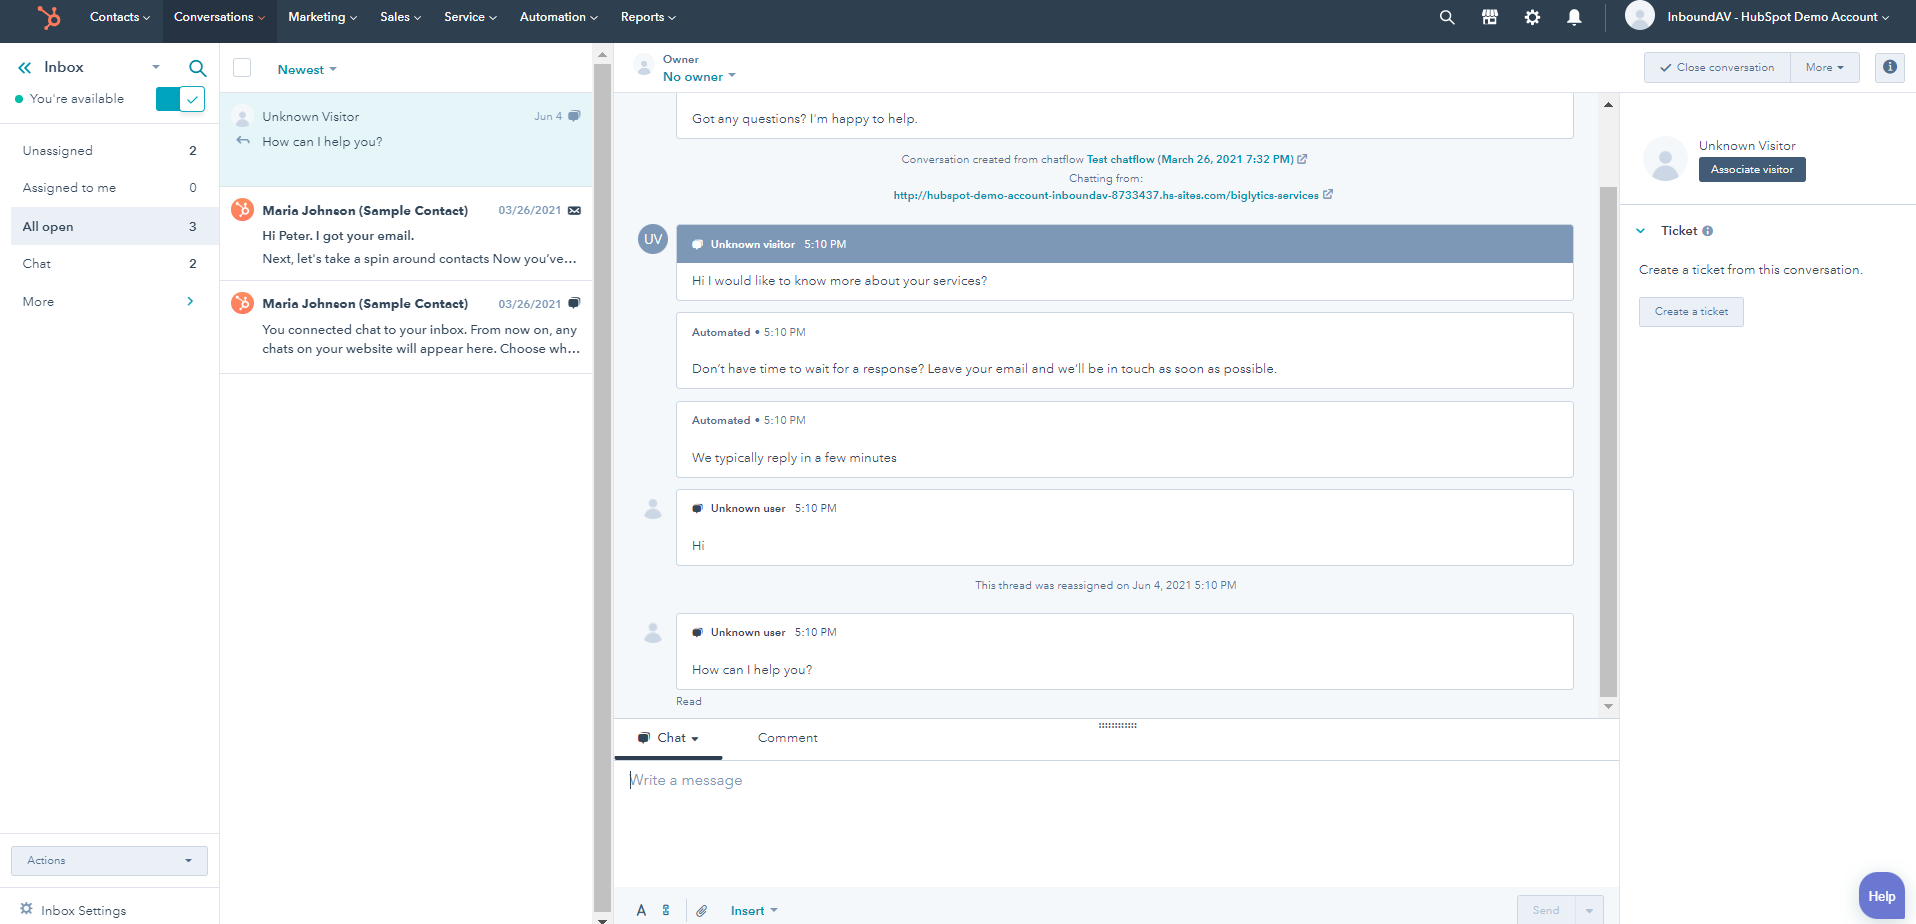Screen dimensions: 1916x924
Task: Open the global search magnifier icon
Action: point(1447,17)
